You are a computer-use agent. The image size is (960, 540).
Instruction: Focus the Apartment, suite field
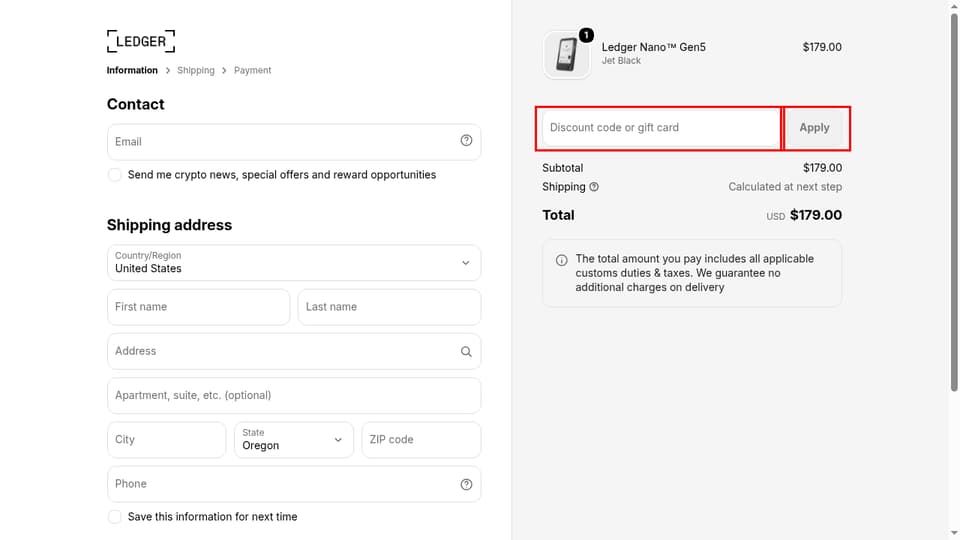(294, 396)
